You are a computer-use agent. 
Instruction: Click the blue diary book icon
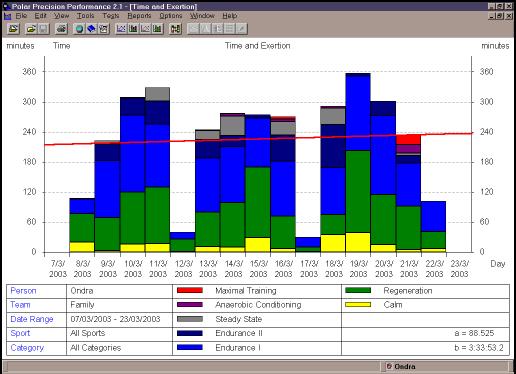91,29
